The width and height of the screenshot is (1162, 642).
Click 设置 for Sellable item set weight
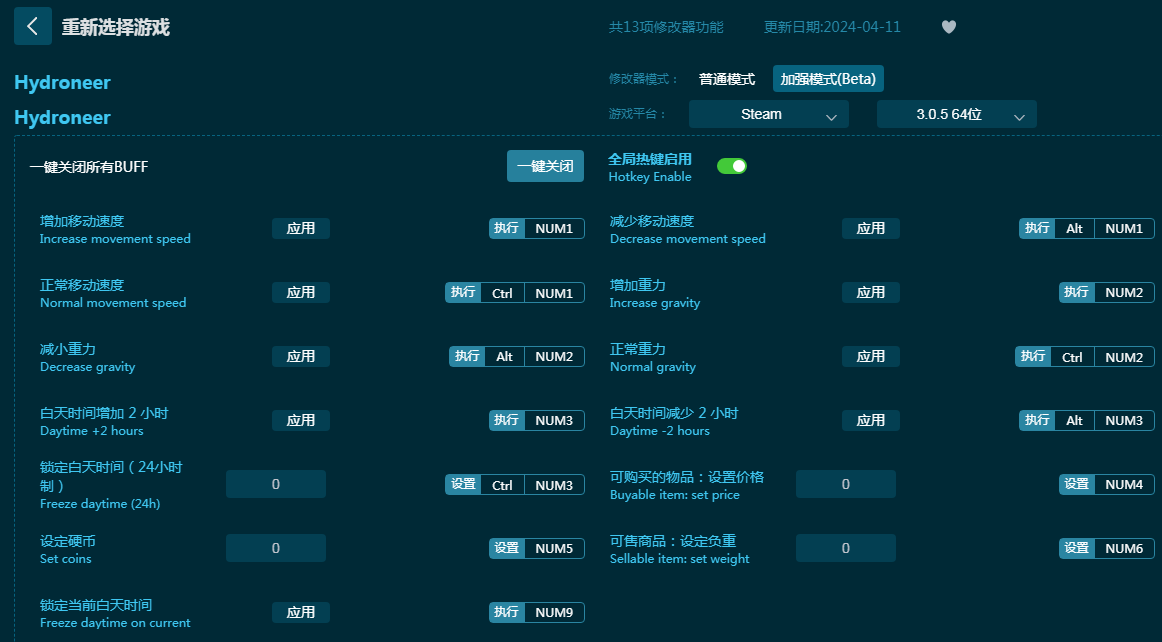click(1077, 549)
